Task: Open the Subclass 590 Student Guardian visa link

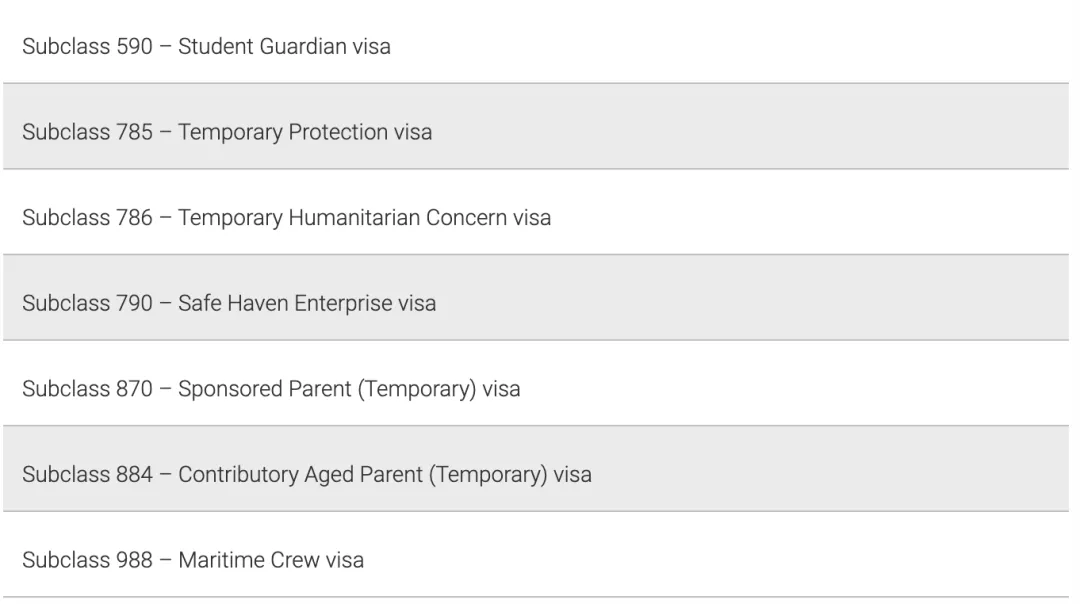Action: point(206,46)
